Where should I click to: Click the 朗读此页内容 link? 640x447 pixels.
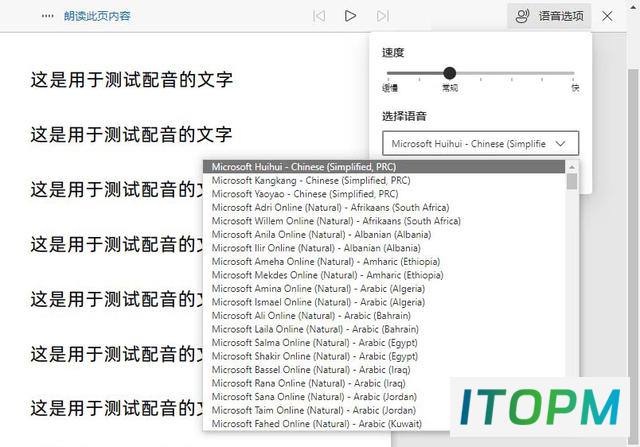(97, 16)
